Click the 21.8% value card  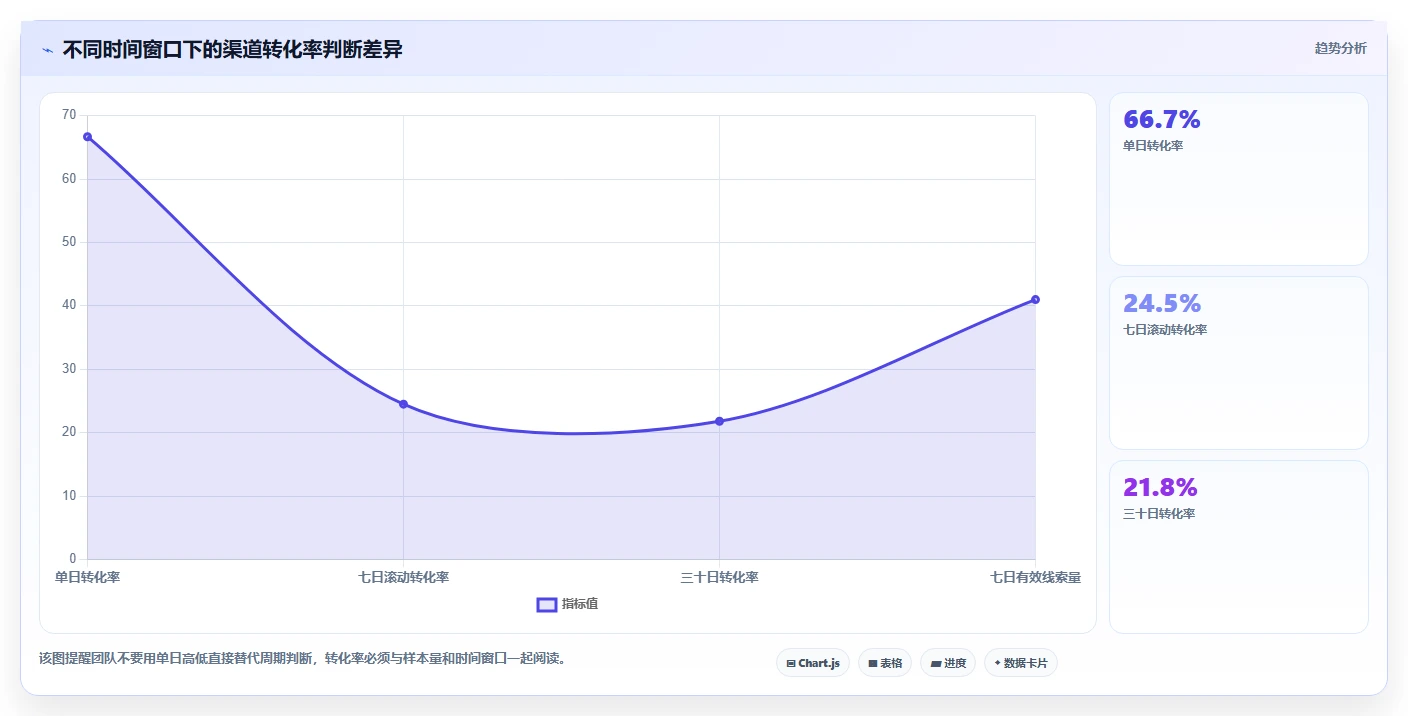coord(1238,547)
